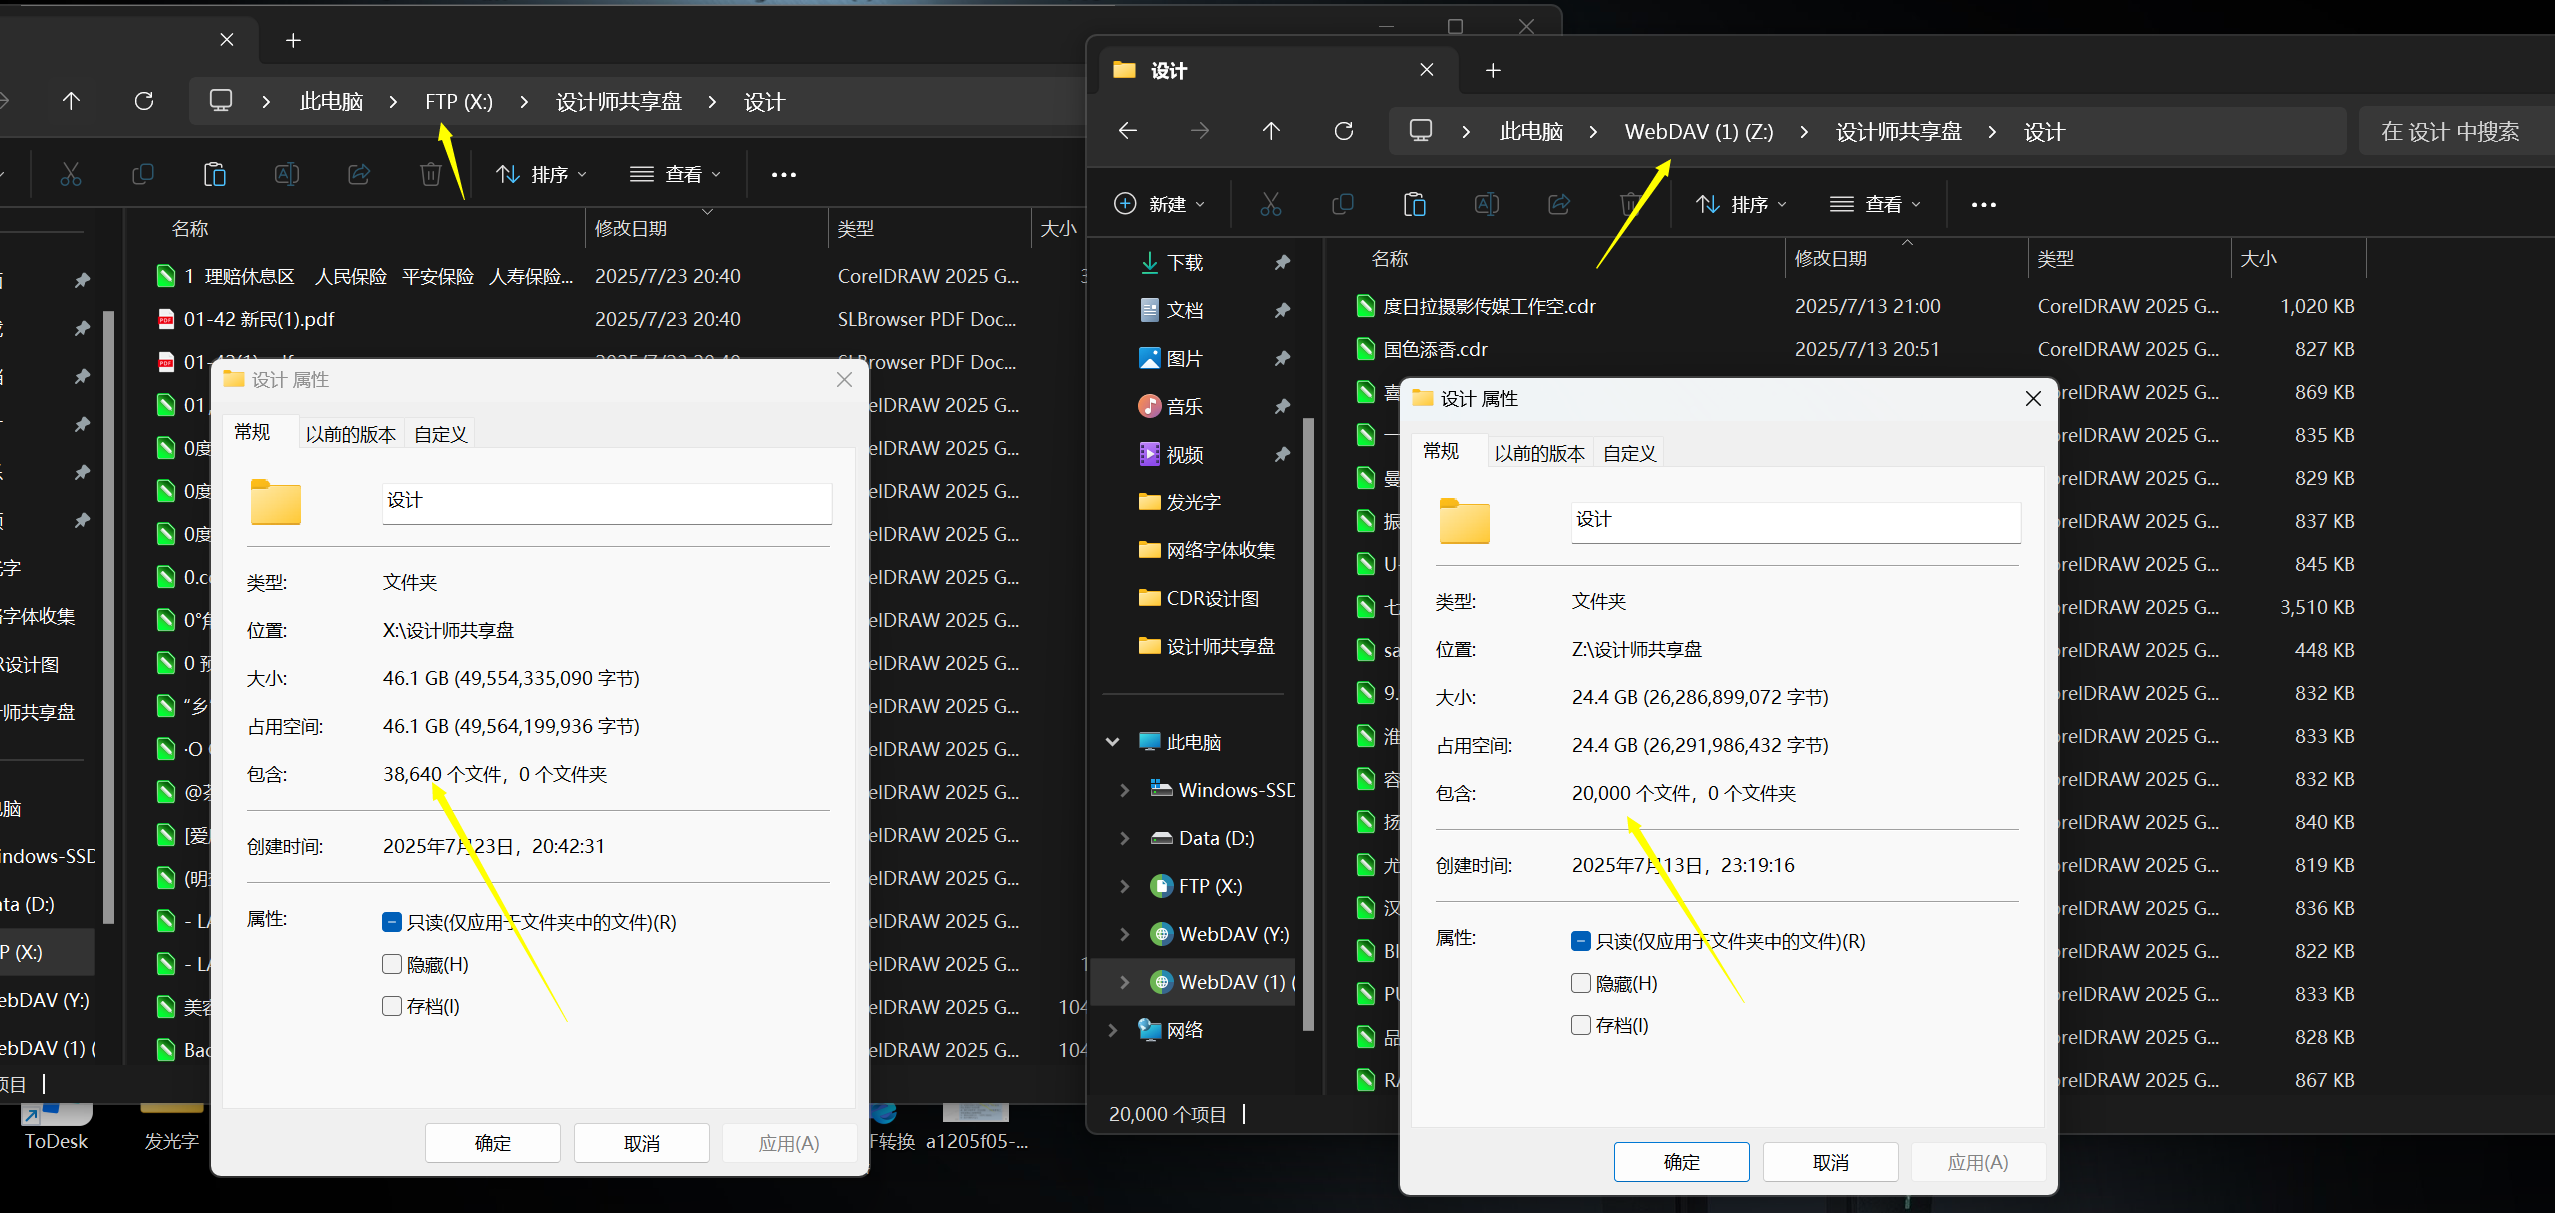Open the 音乐 Music quick access folder

(x=1185, y=406)
